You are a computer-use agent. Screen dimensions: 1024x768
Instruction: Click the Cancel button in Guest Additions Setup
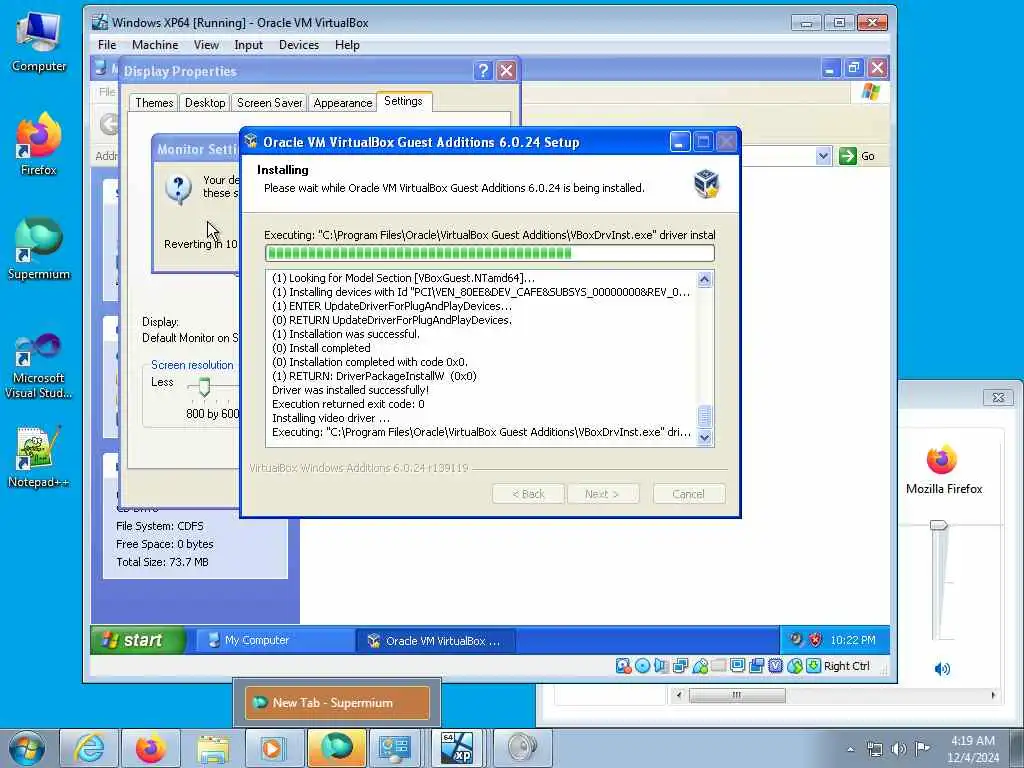click(688, 494)
